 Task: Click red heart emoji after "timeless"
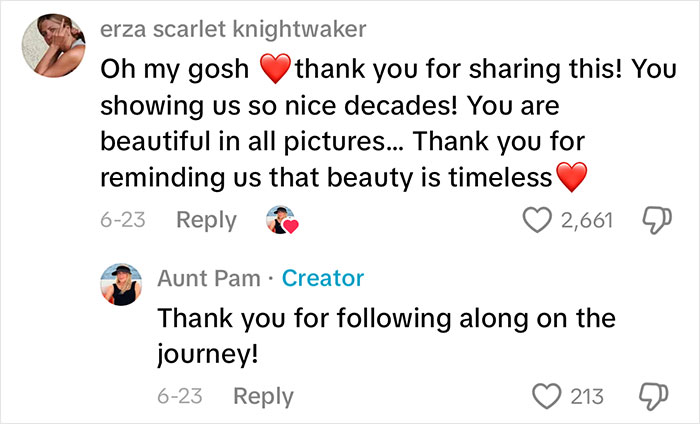coord(569,179)
